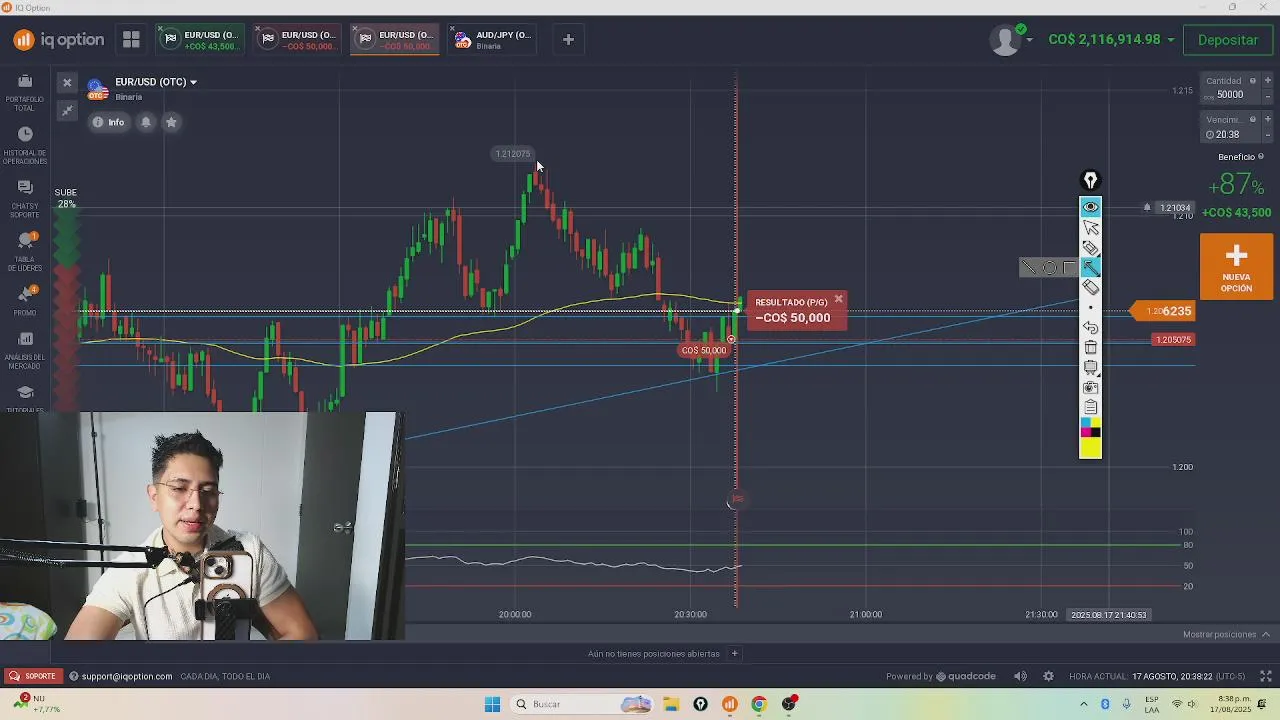Screen dimensions: 1280x720
Task: Pick the cyan color swatch
Action: 1085,423
